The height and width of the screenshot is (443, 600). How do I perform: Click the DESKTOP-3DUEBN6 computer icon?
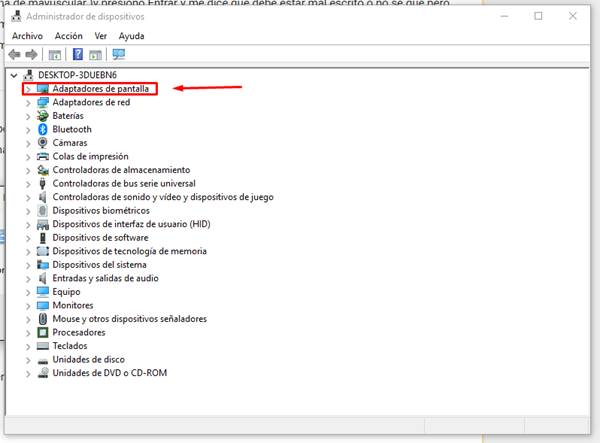coord(28,75)
